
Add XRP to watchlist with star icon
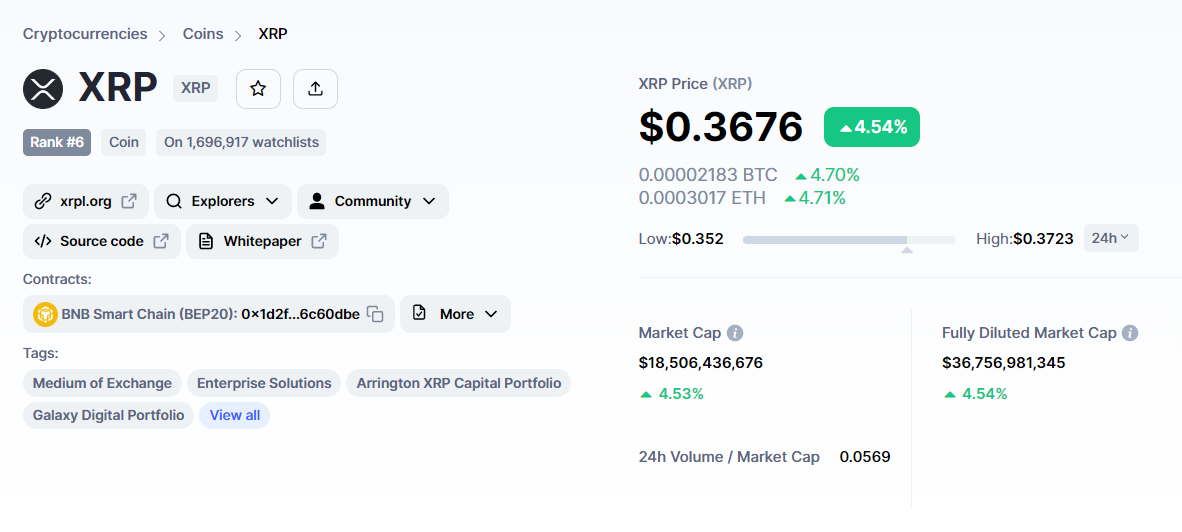pyautogui.click(x=258, y=89)
